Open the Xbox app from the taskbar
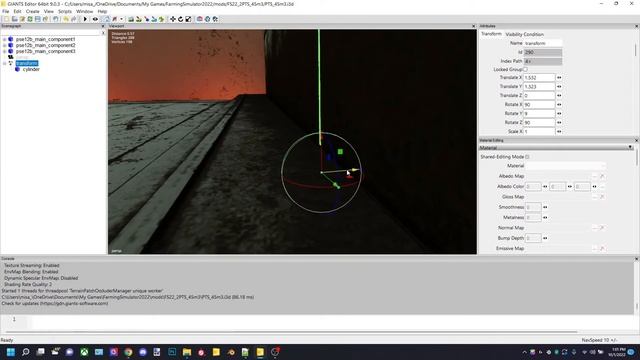The height and width of the screenshot is (360, 640). [x=84, y=352]
